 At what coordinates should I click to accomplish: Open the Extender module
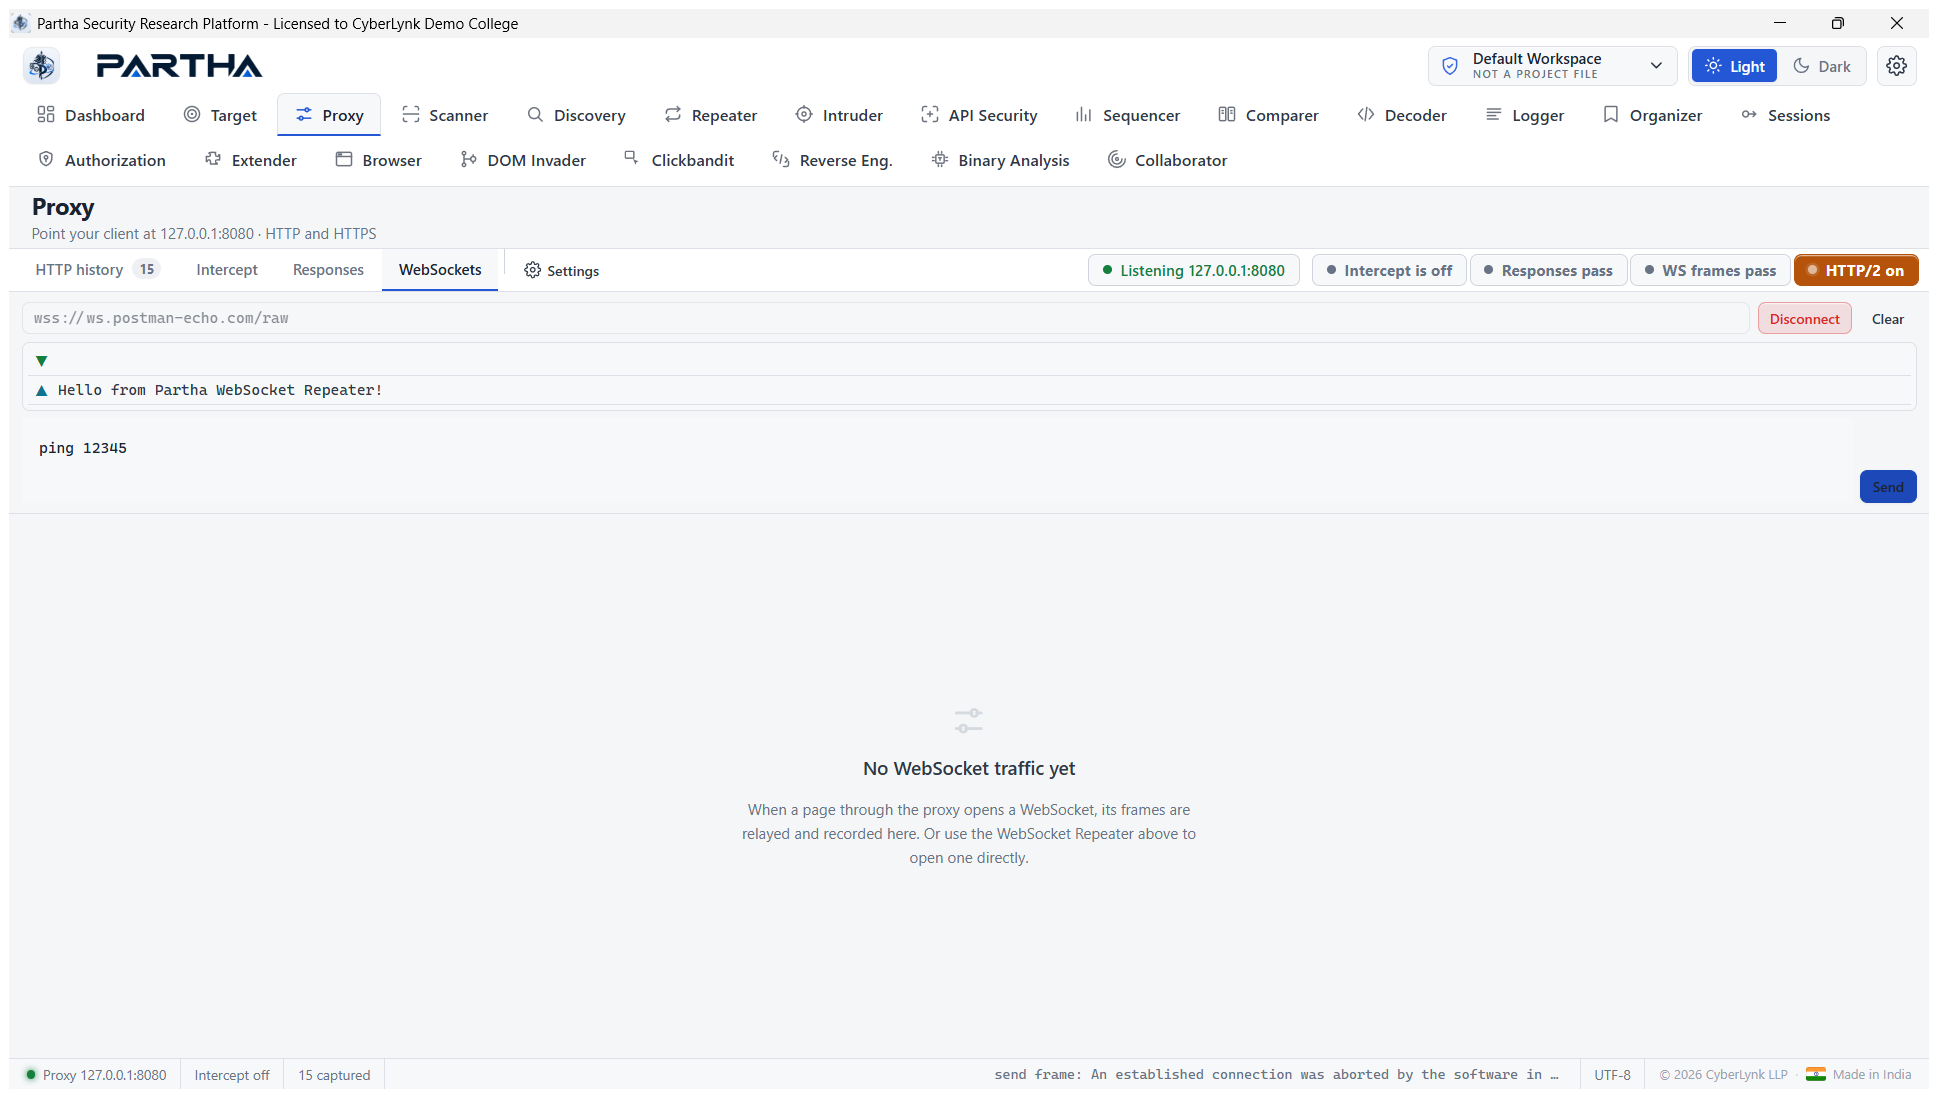pyautogui.click(x=251, y=160)
